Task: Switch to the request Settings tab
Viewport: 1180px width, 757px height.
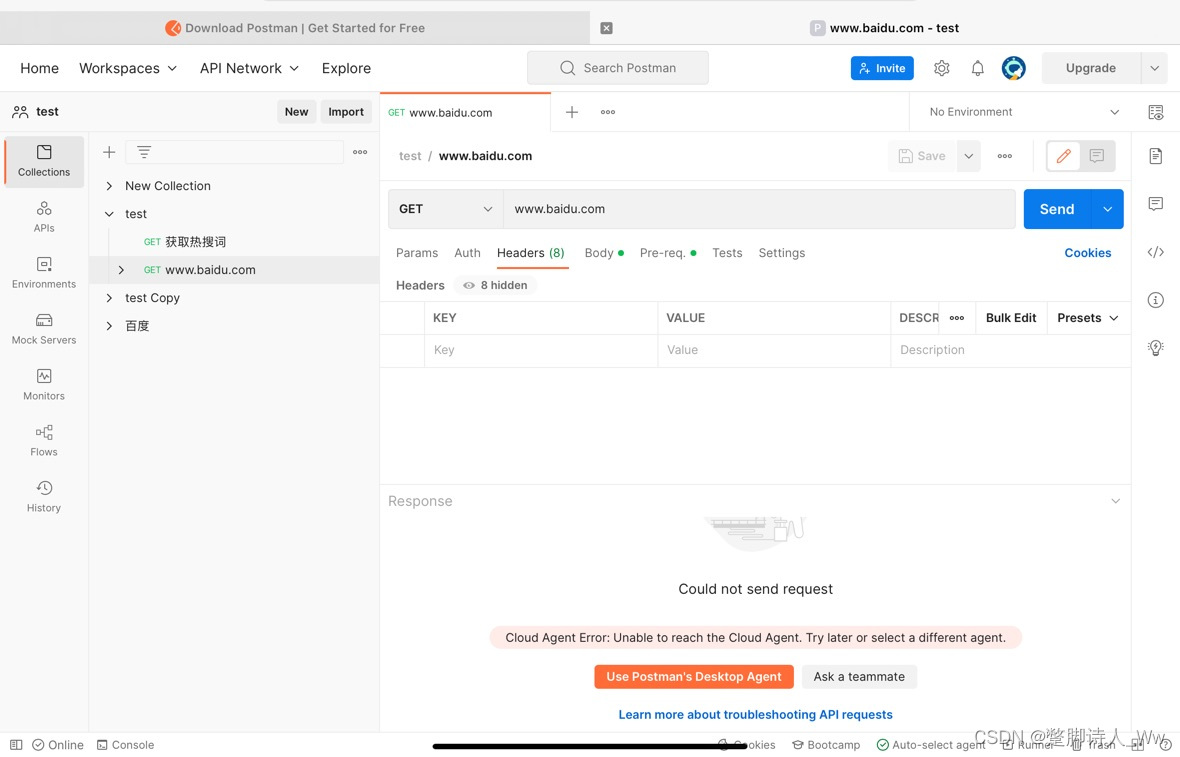Action: pos(782,254)
